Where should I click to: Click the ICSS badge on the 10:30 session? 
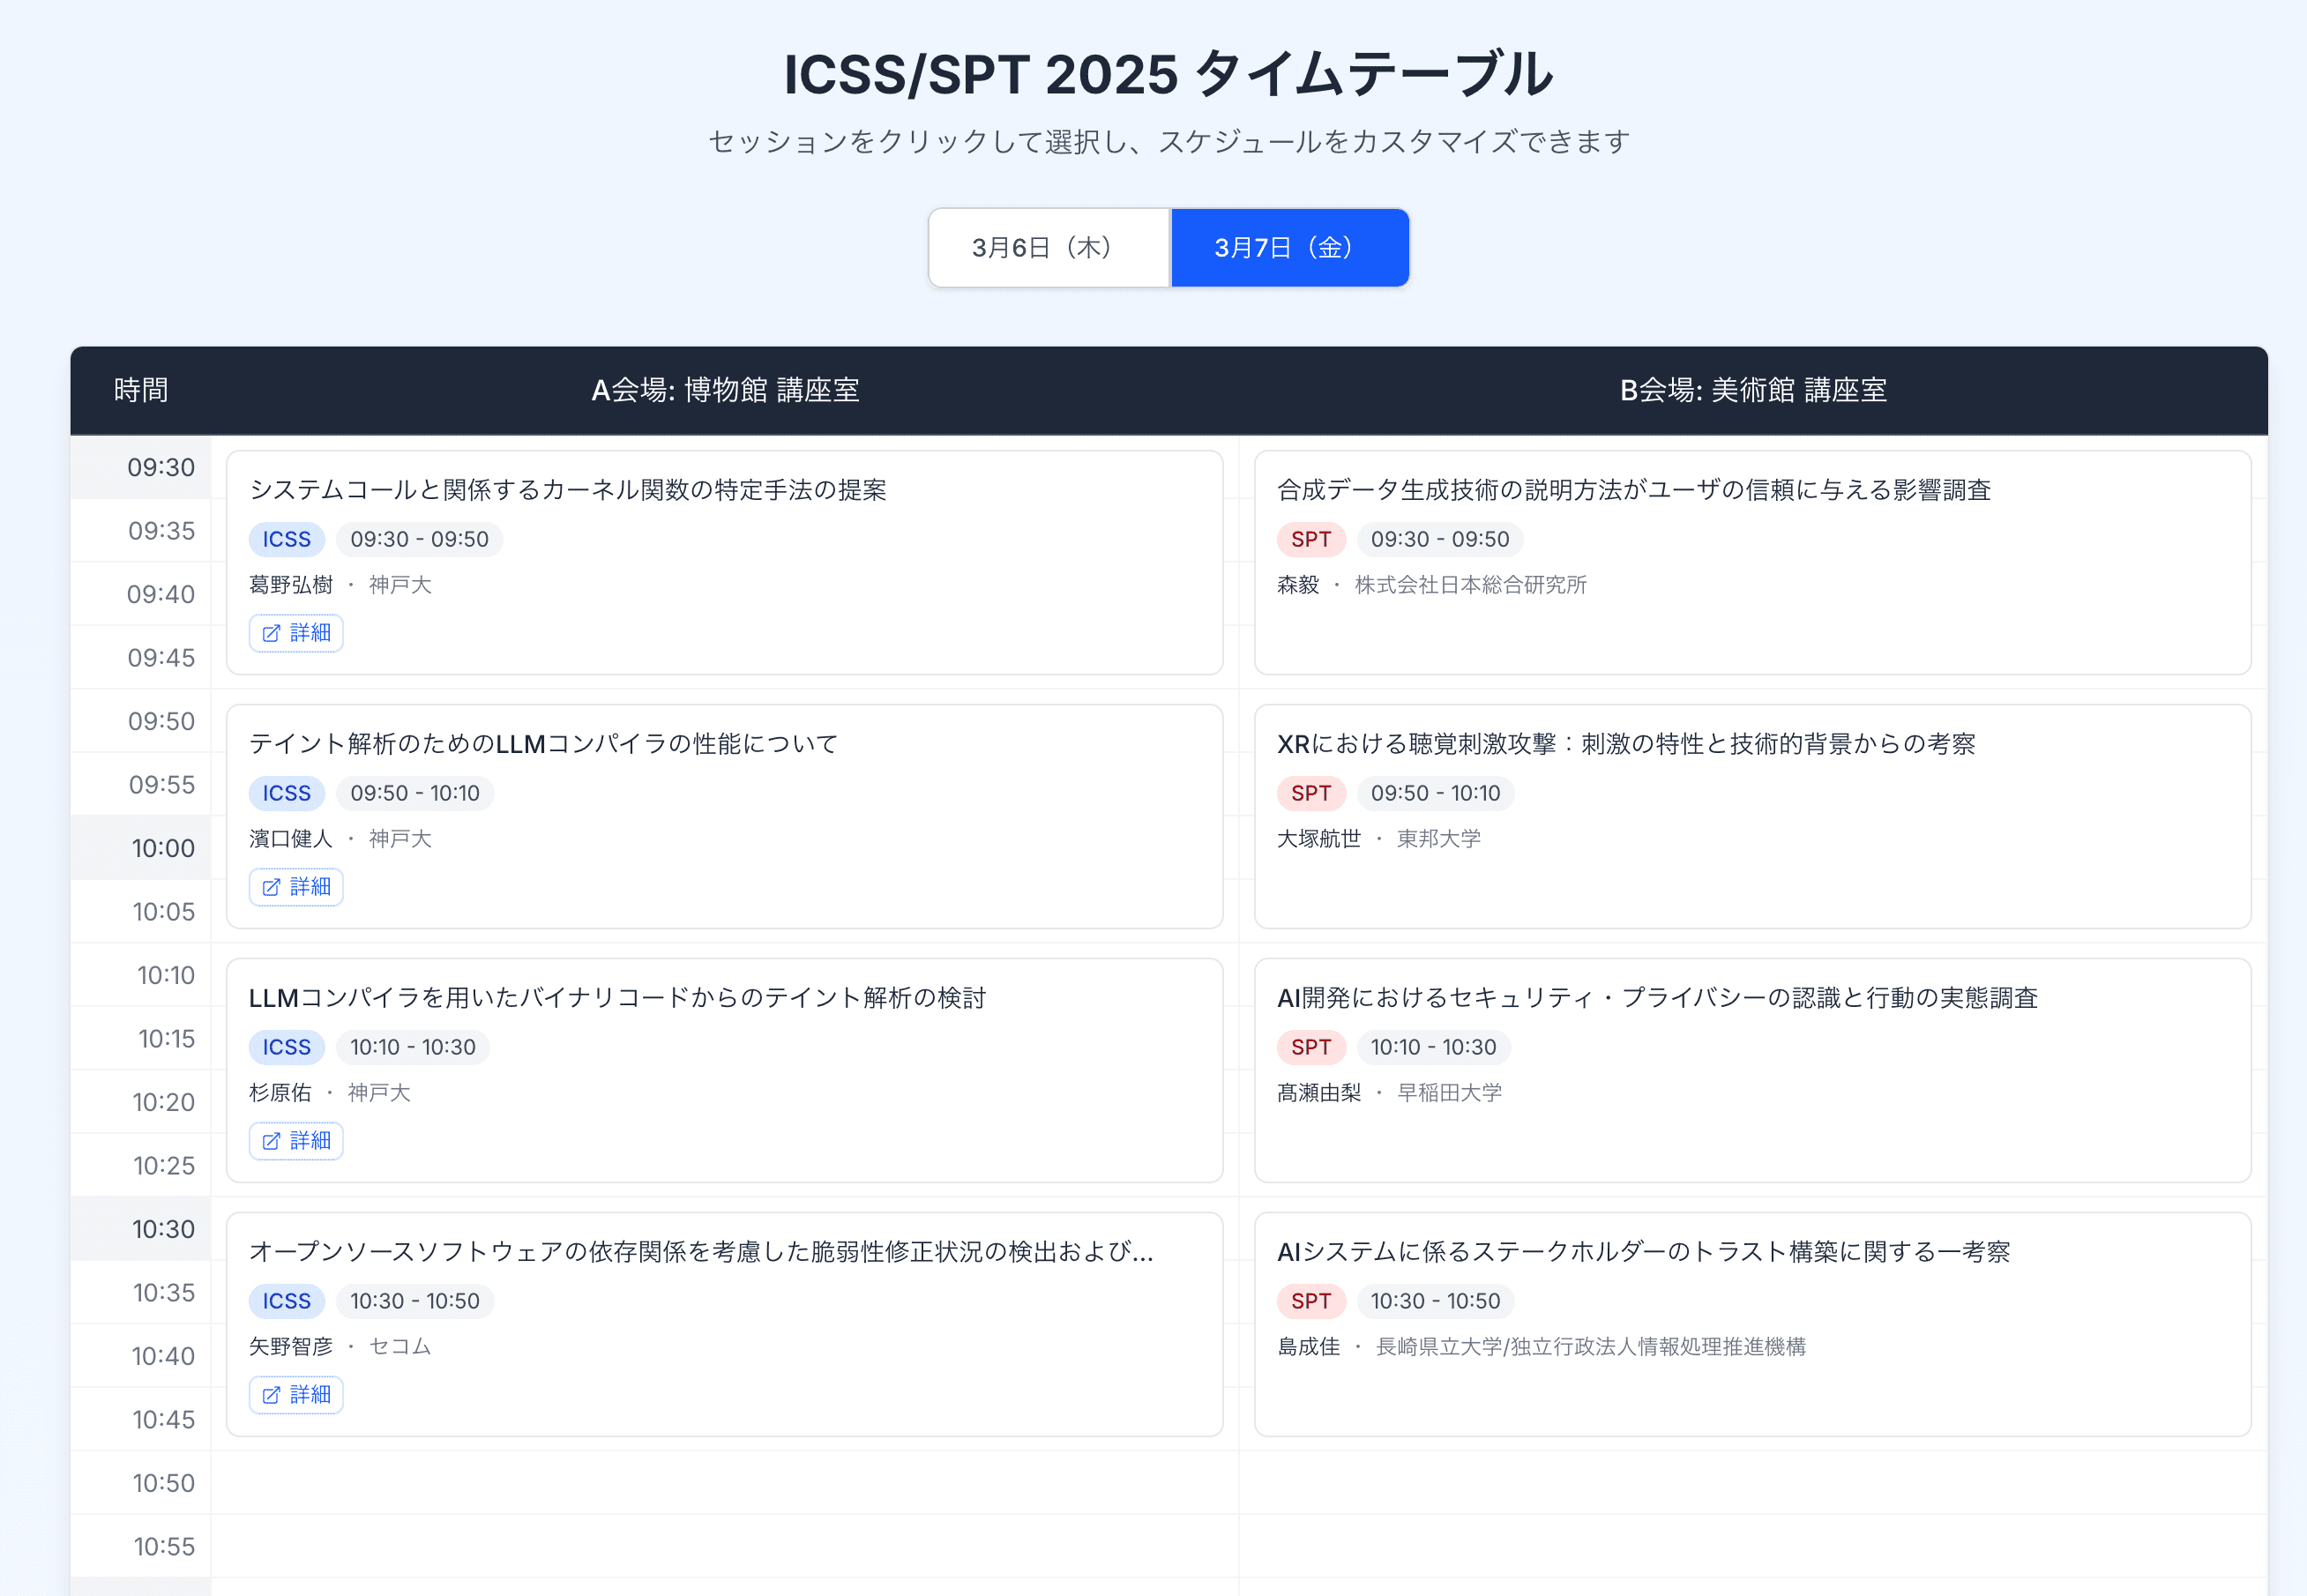coord(286,1301)
